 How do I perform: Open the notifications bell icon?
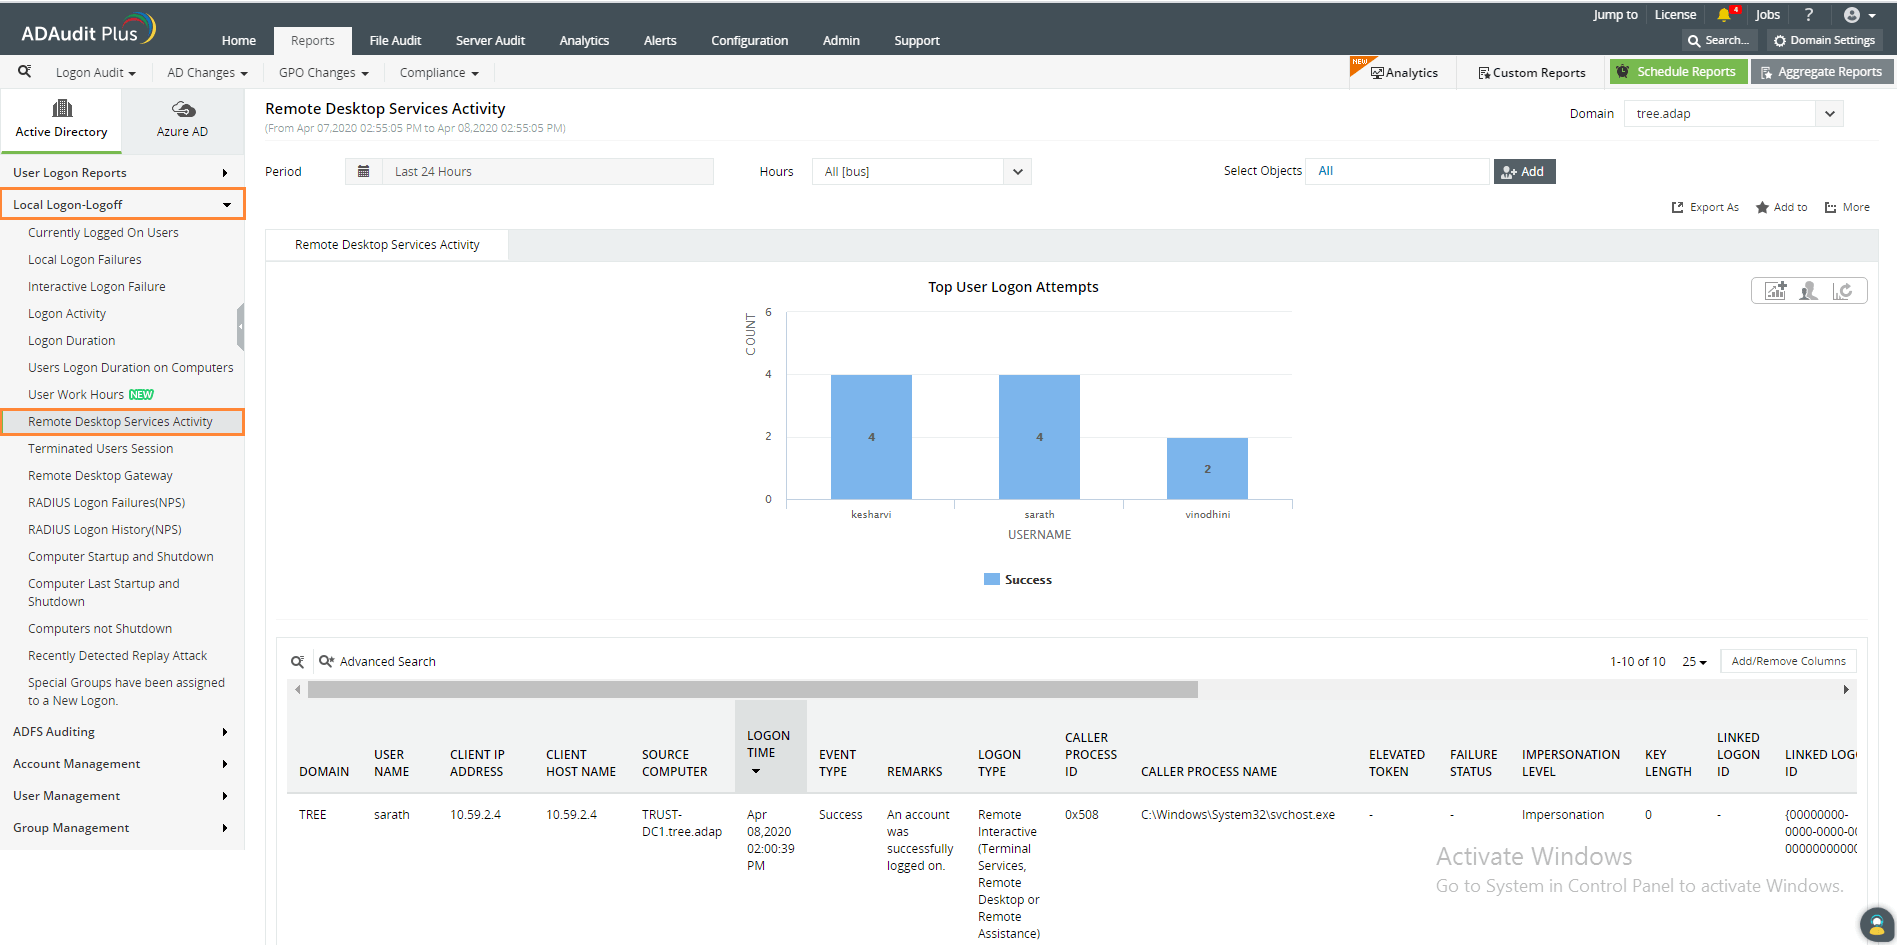(x=1724, y=15)
